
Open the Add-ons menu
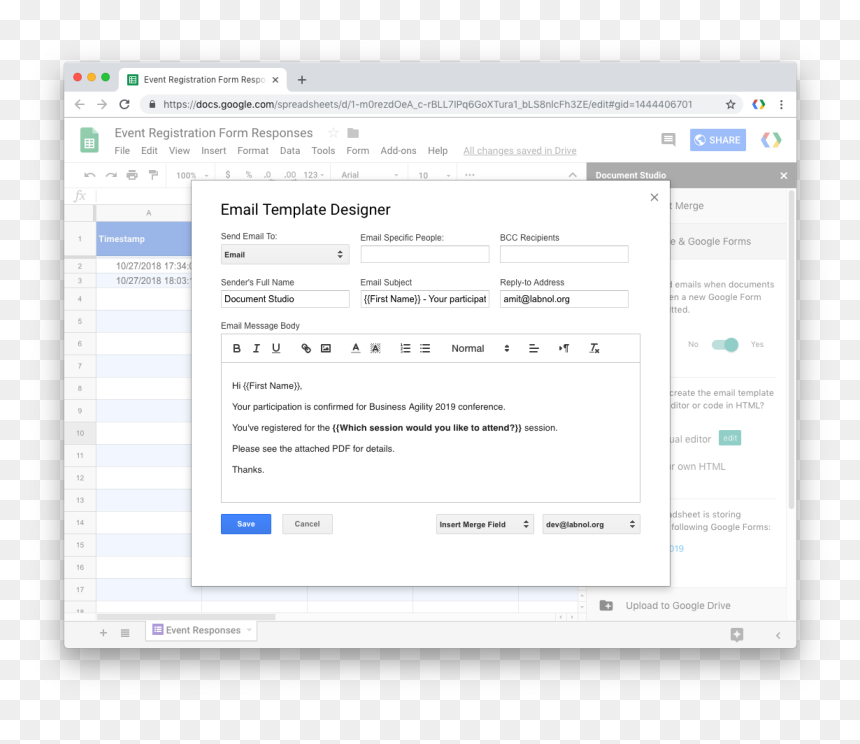point(398,151)
